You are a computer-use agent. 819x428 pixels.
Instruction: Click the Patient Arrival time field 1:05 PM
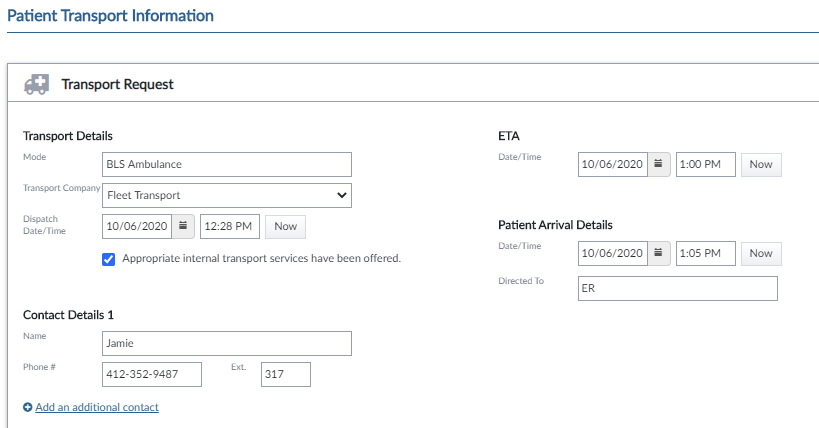coord(706,253)
